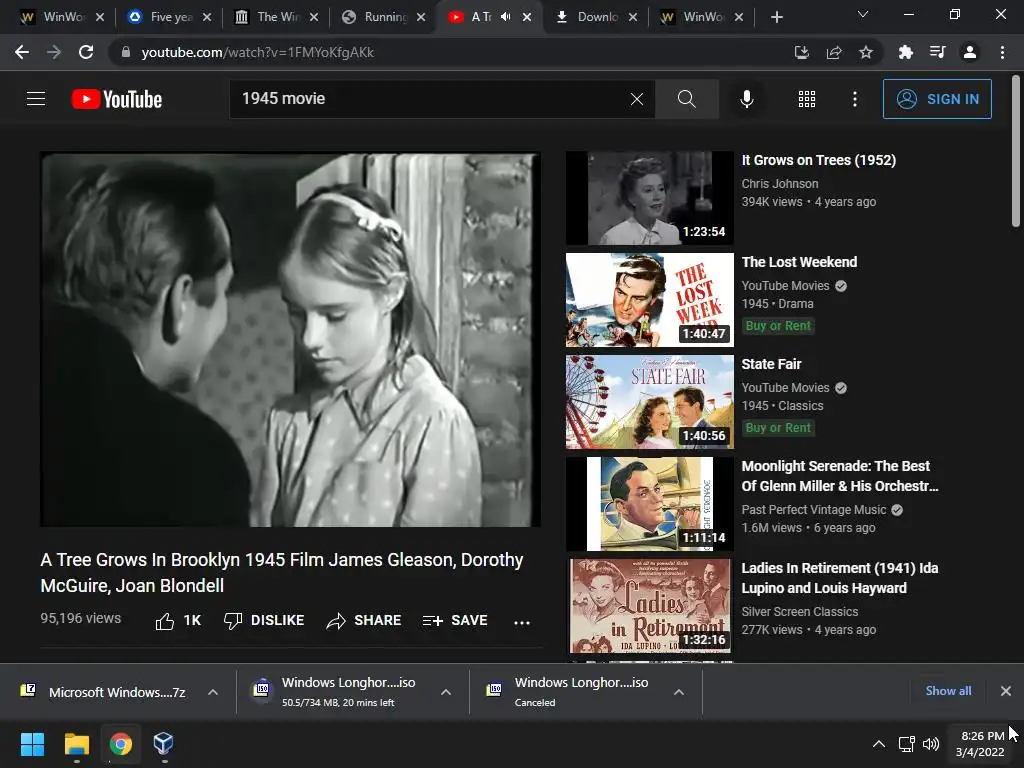Open Ladies In Retirement thumbnail
1024x768 pixels.
click(650, 605)
